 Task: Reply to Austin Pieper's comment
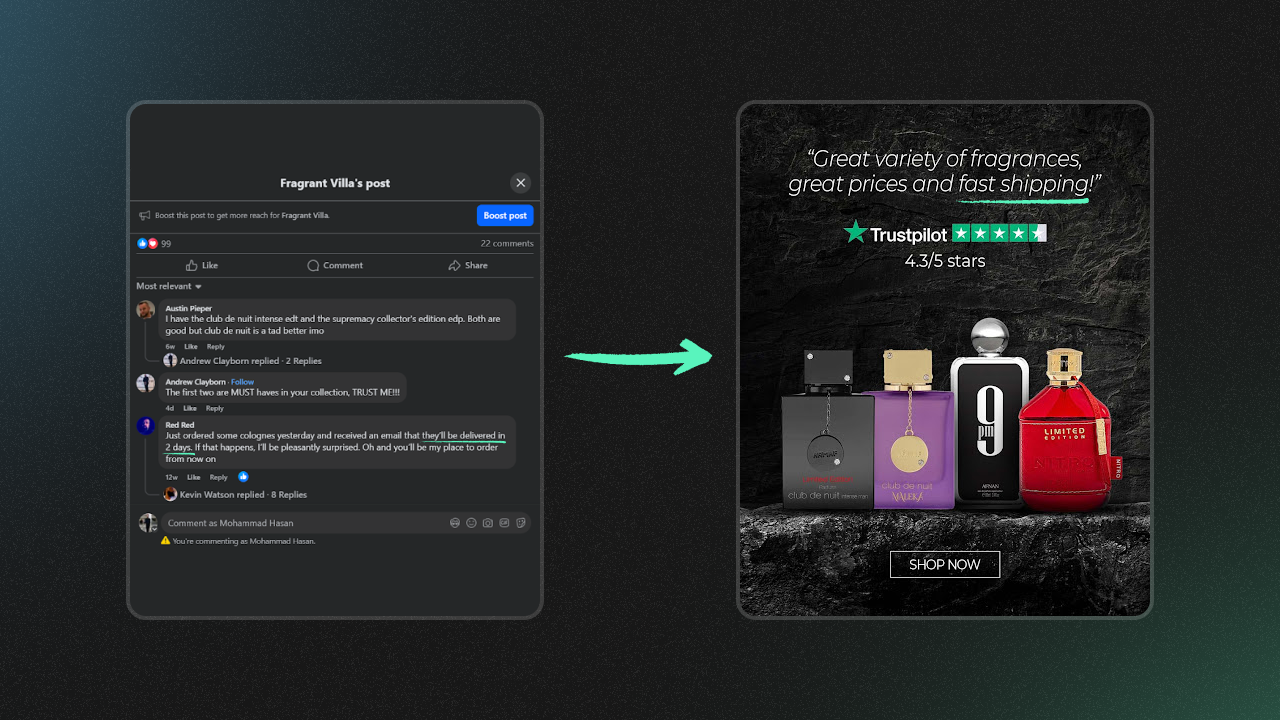[x=216, y=347]
